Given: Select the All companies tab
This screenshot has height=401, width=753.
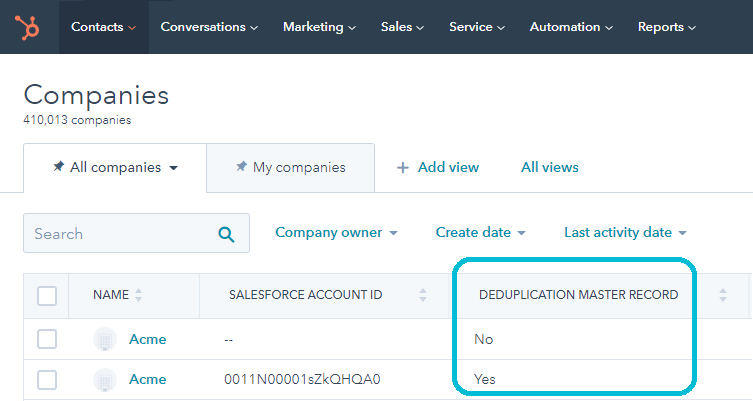Looking at the screenshot, I should pos(115,168).
